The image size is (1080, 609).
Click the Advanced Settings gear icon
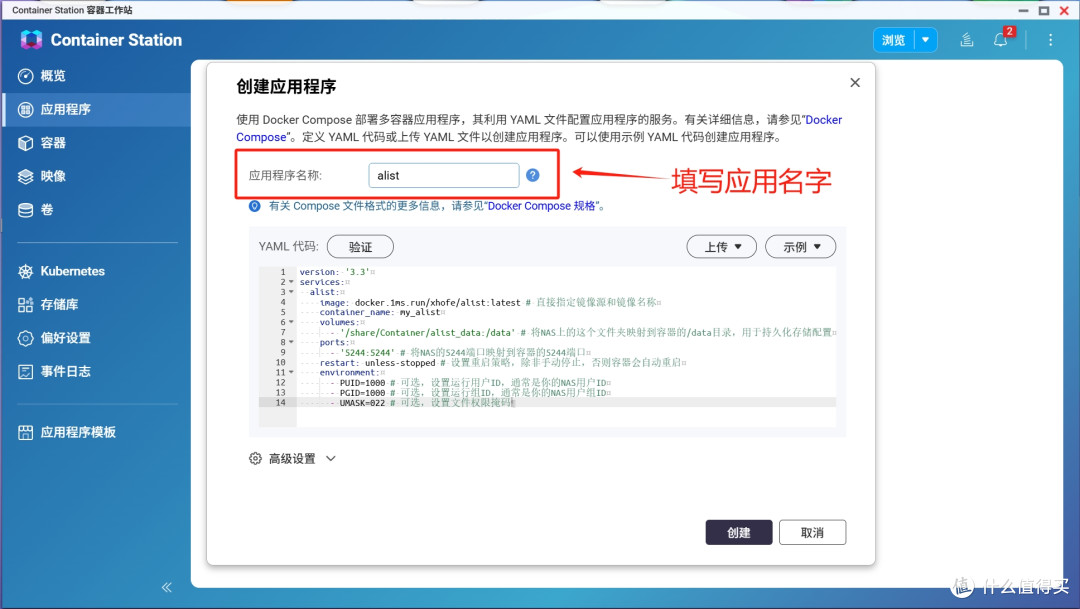pyautogui.click(x=255, y=459)
